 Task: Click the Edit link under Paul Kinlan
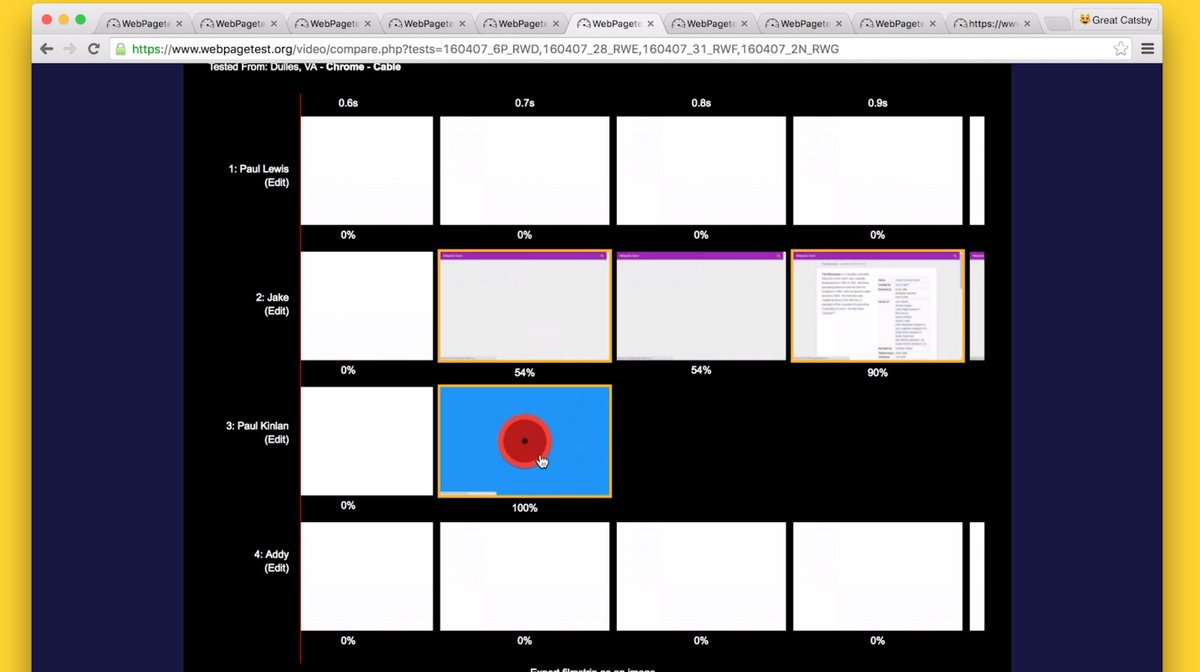coord(276,439)
